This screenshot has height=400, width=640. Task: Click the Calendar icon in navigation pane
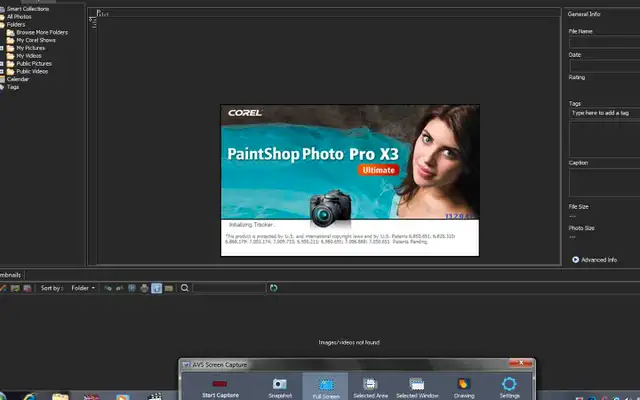(2, 79)
